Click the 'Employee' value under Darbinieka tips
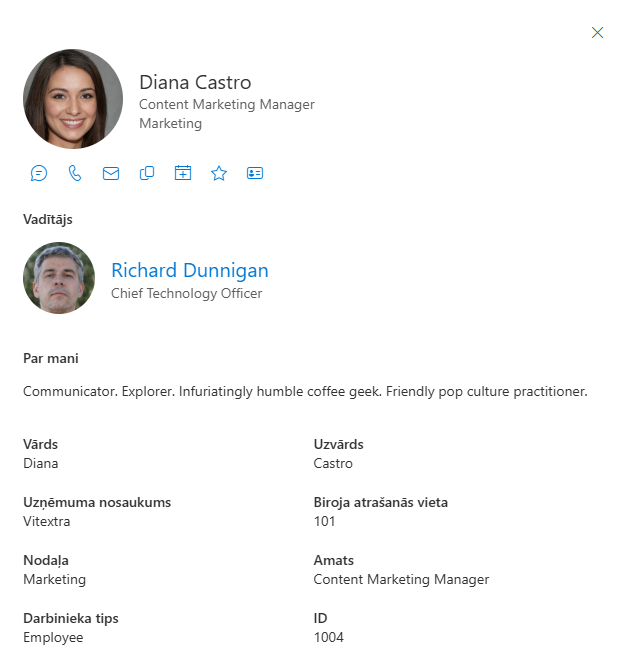 click(x=53, y=638)
